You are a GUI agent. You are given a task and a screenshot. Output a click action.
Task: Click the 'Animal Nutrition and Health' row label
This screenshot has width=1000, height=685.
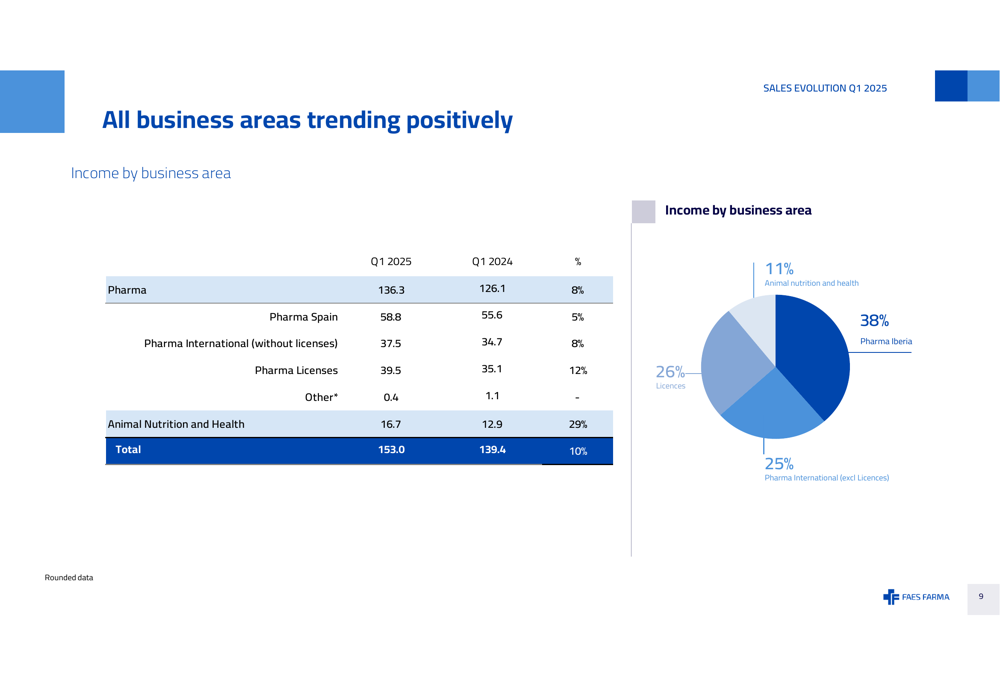(x=176, y=424)
